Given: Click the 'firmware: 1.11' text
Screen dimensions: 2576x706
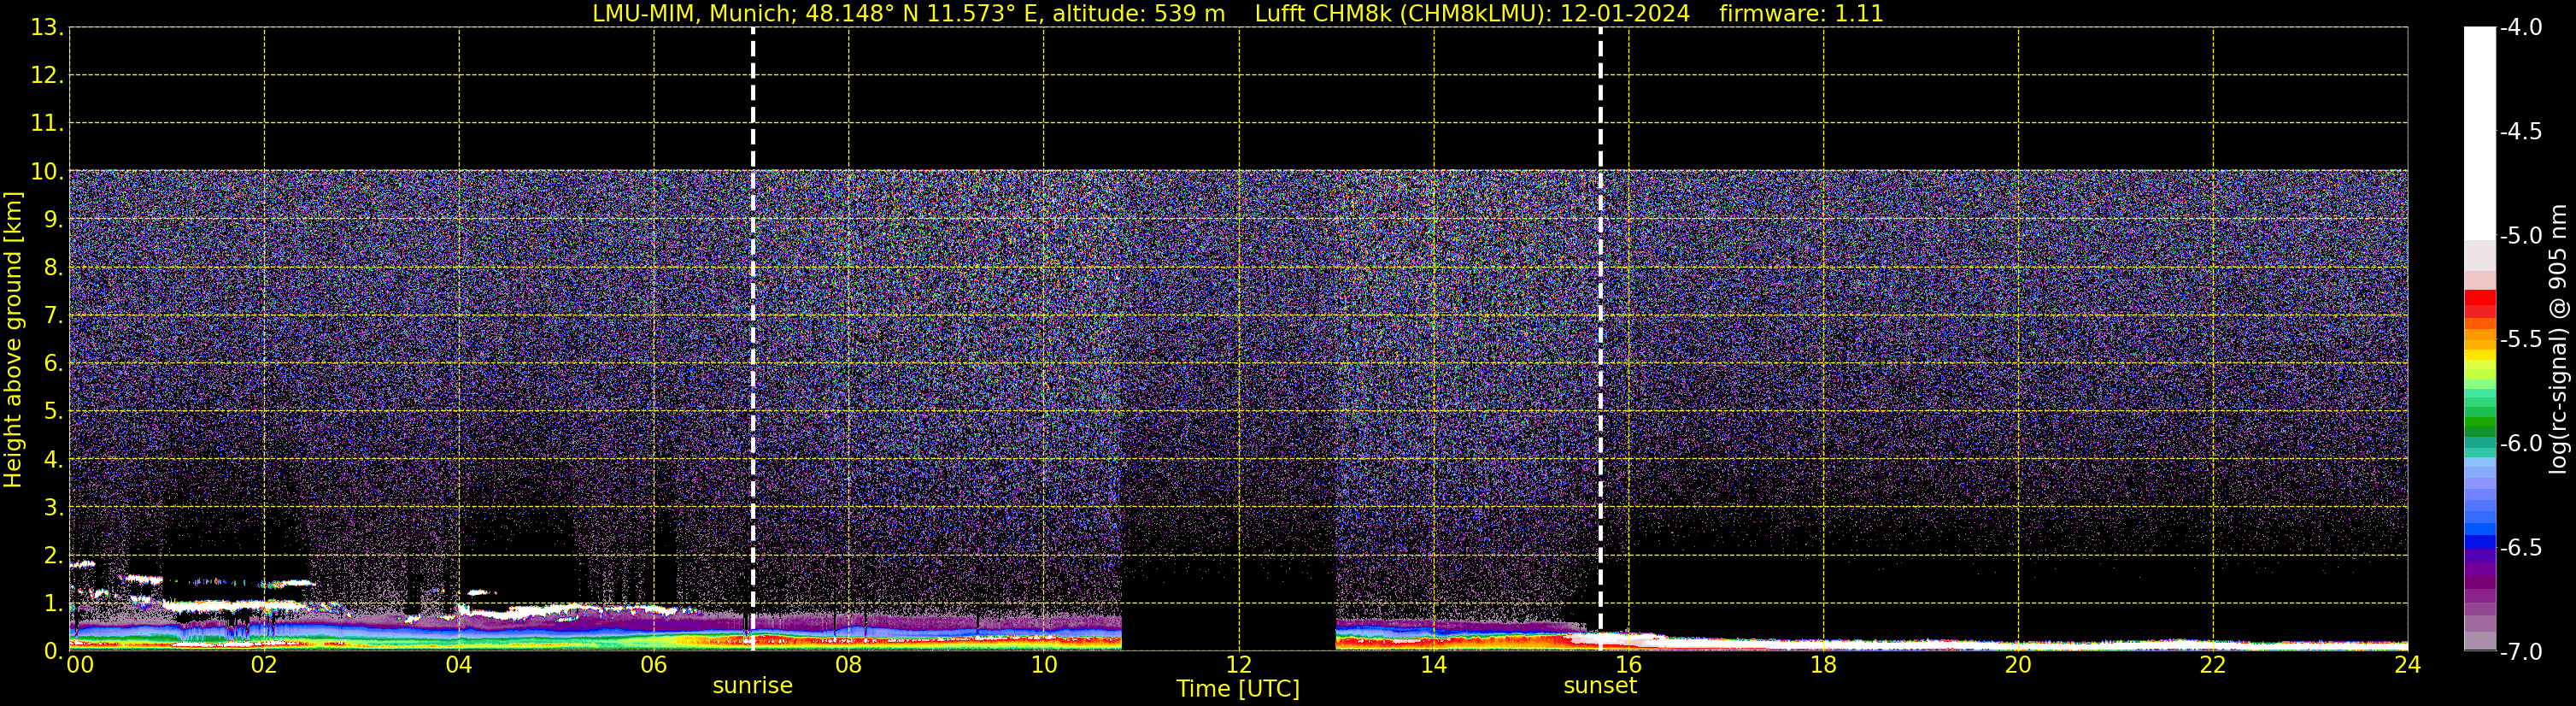Looking at the screenshot, I should (1801, 14).
